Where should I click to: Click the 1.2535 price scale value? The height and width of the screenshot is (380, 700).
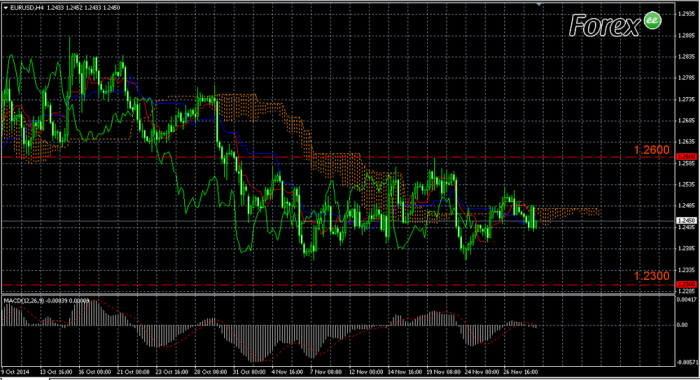686,184
